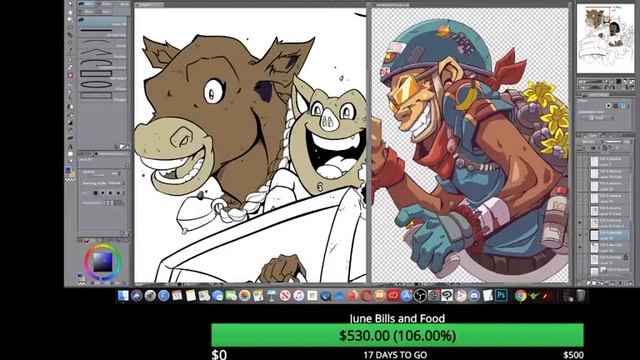This screenshot has height=360, width=640.
Task: Click the first icon in Layer panel bottom bar
Action: click(589, 283)
